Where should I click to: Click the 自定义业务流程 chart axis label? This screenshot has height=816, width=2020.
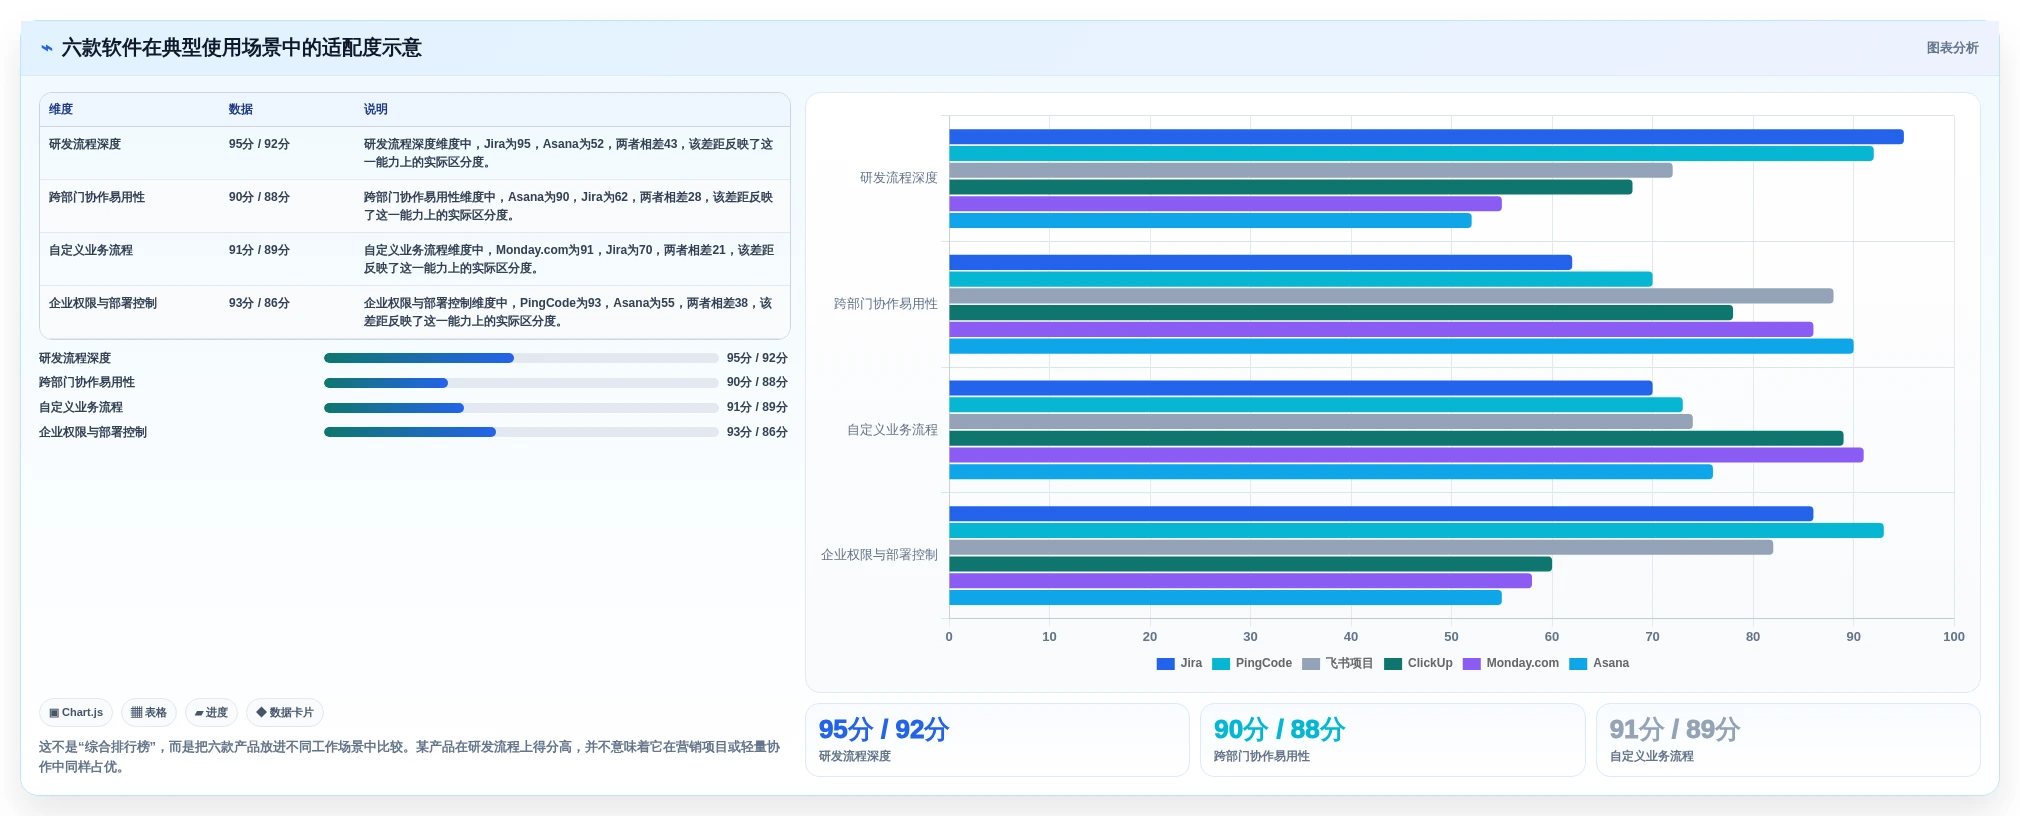[x=892, y=430]
